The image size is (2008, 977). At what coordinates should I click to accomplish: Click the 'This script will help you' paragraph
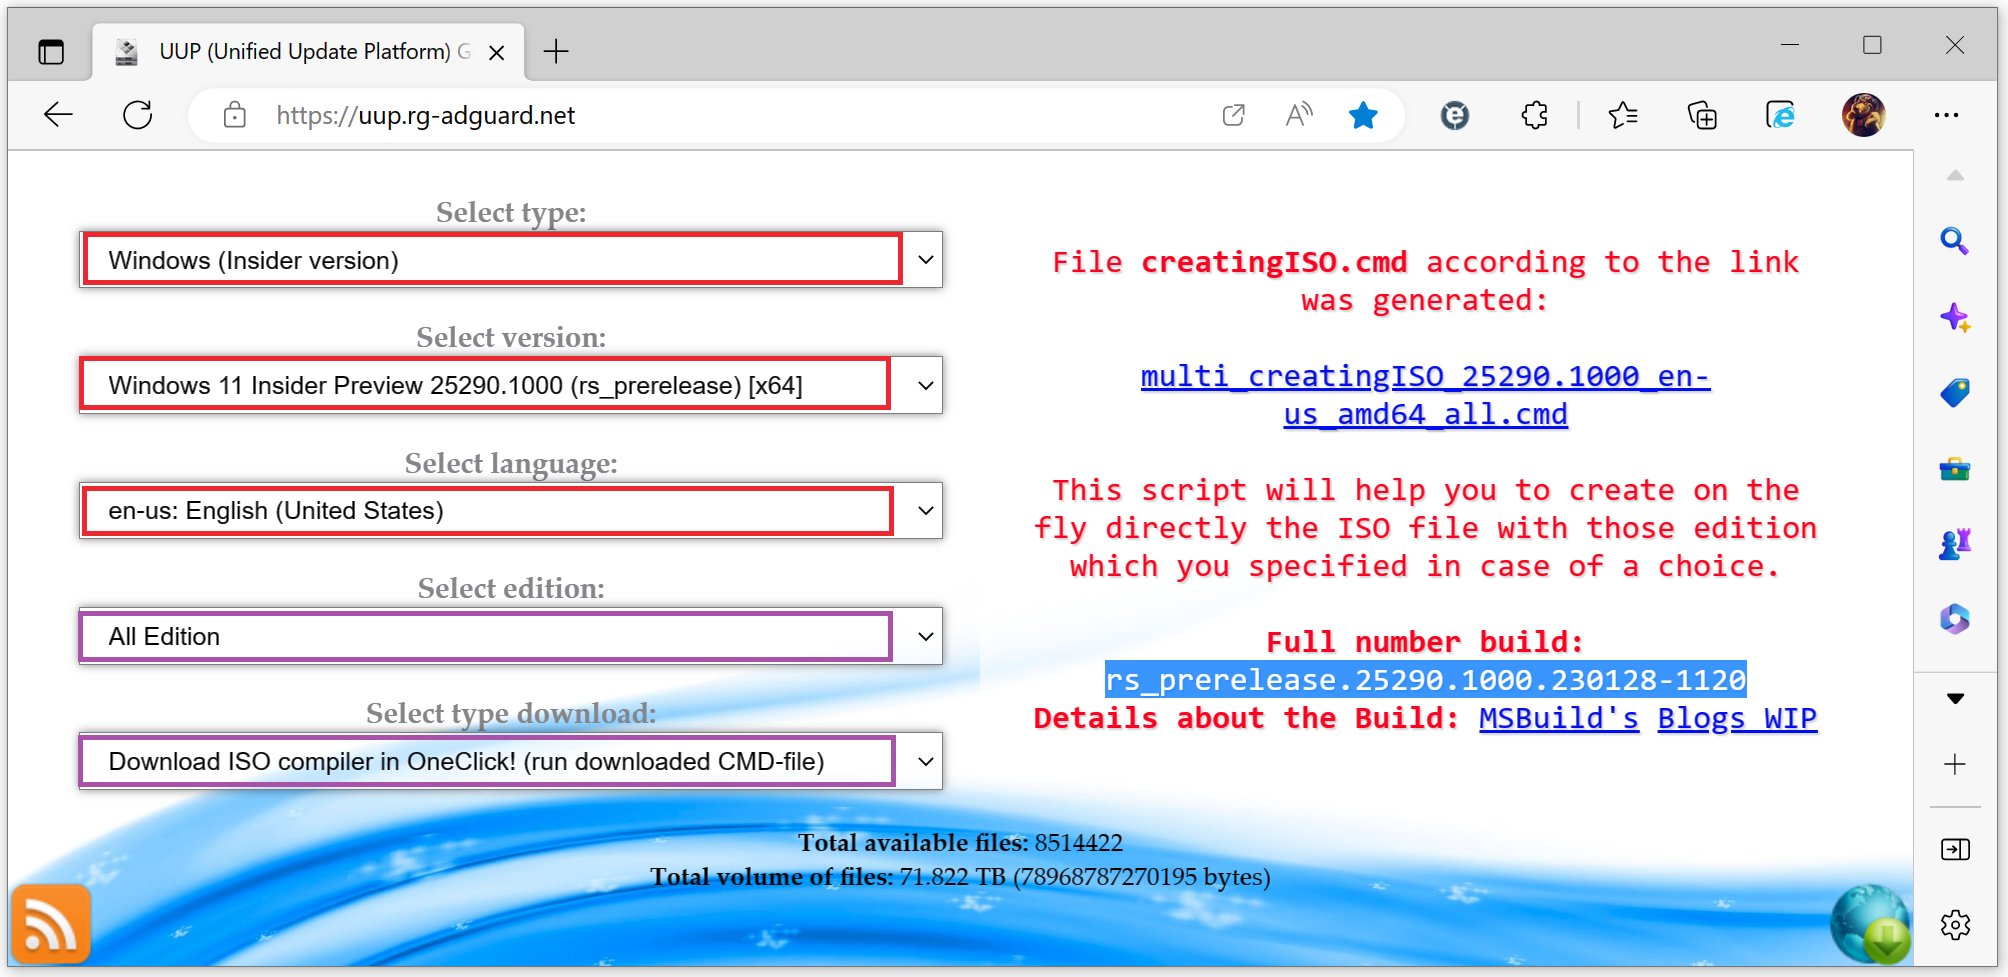(1426, 528)
